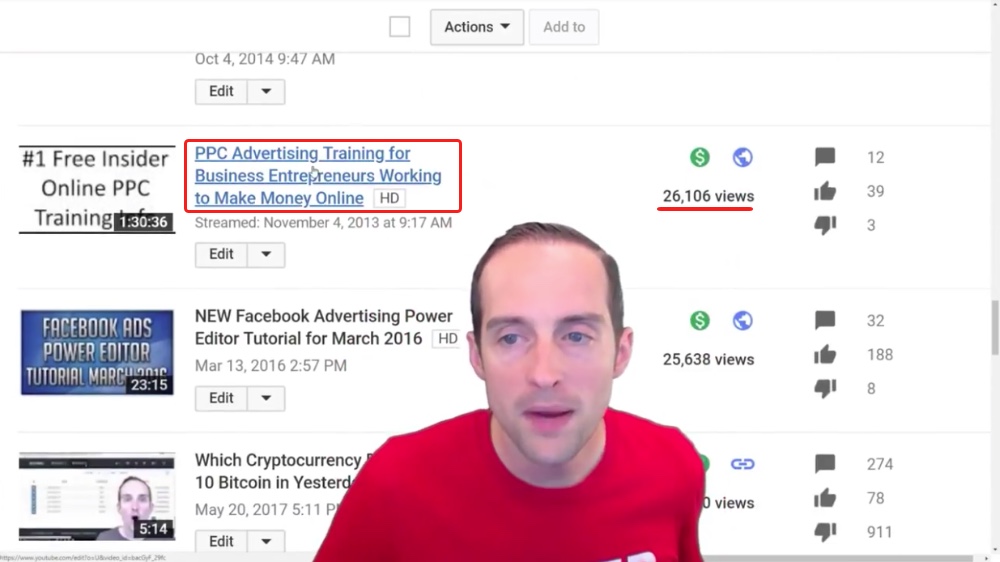The image size is (1000, 562).
Task: Click Facebook Ads Power Editor thumbnail
Action: [97, 353]
